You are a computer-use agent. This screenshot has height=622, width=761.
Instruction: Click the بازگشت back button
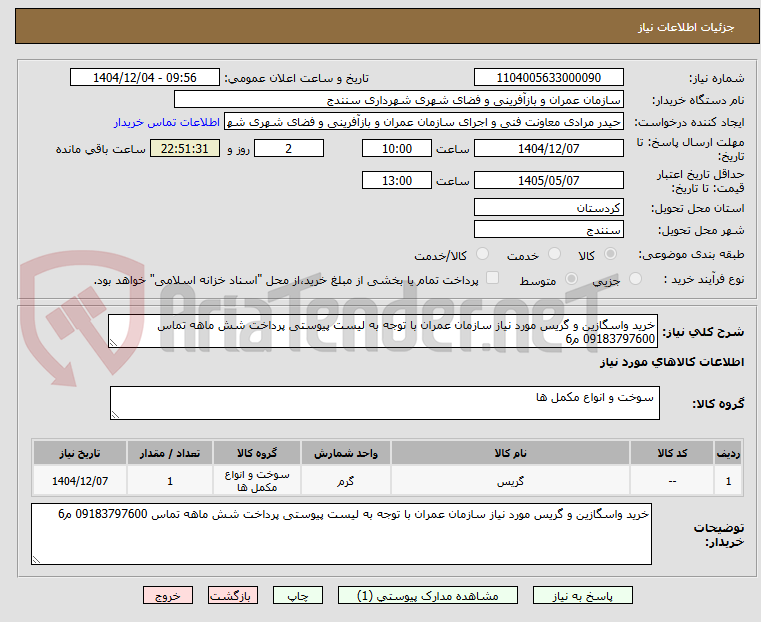[x=233, y=595]
